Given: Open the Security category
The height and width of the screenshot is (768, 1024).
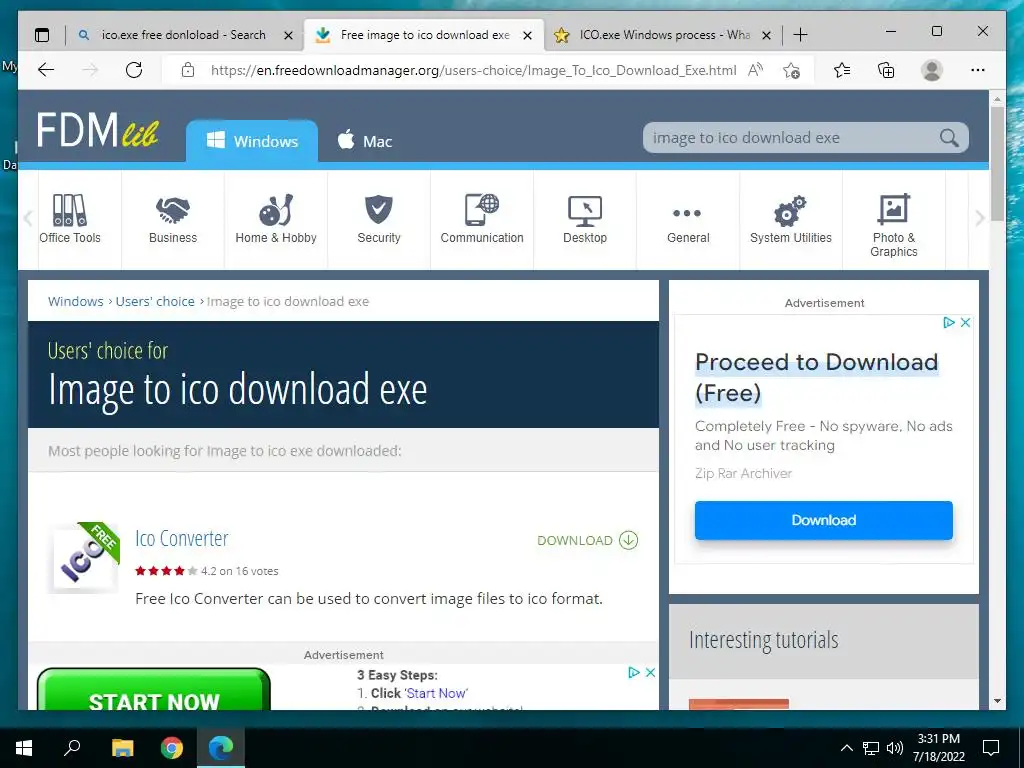Looking at the screenshot, I should [x=379, y=219].
